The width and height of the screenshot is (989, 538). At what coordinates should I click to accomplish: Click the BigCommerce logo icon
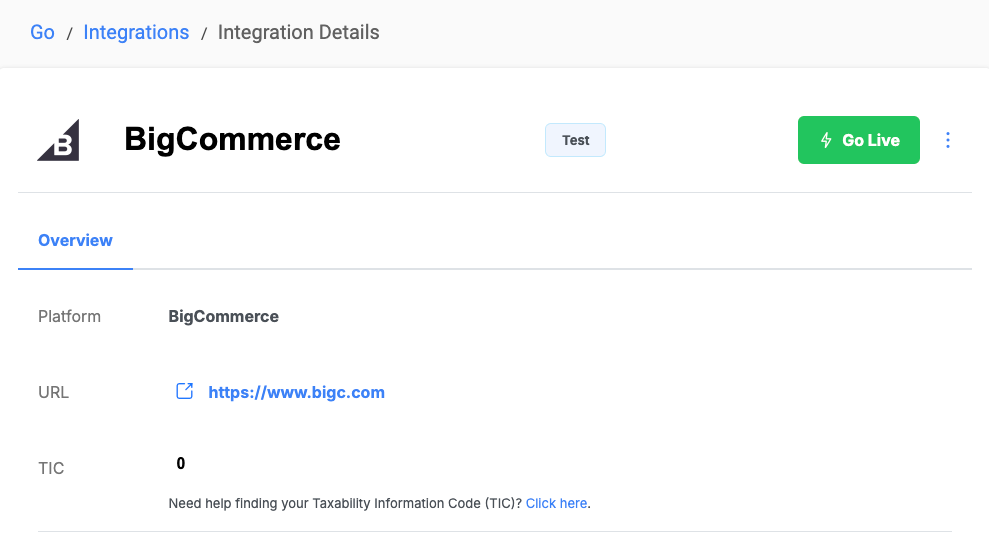59,140
